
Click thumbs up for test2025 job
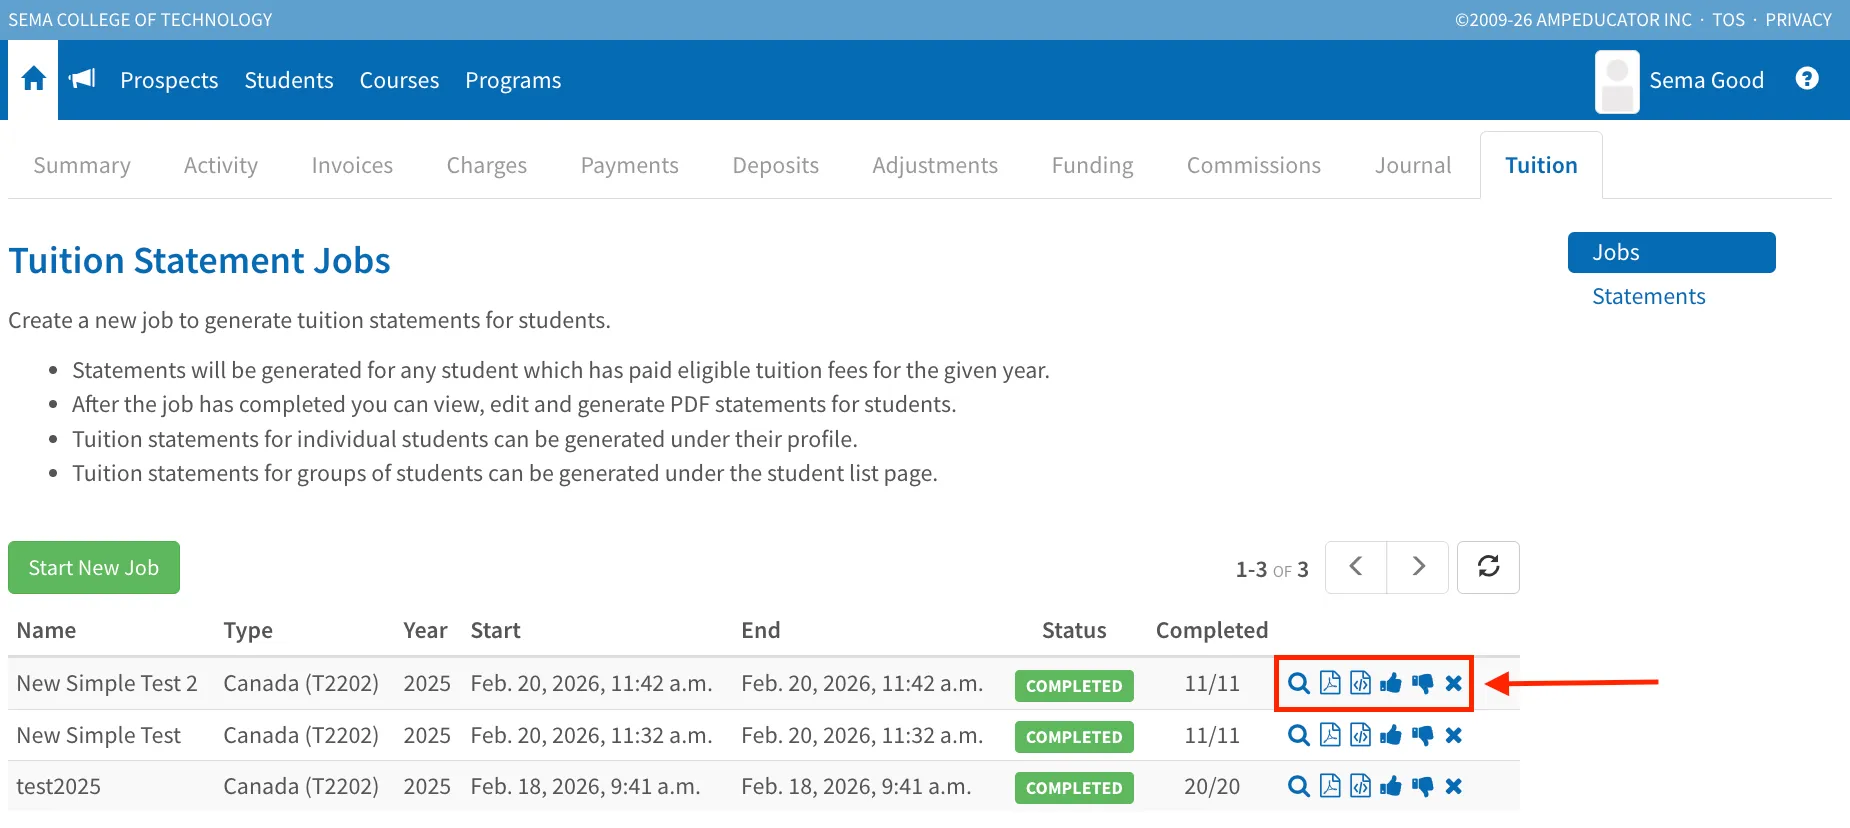pyautogui.click(x=1391, y=786)
